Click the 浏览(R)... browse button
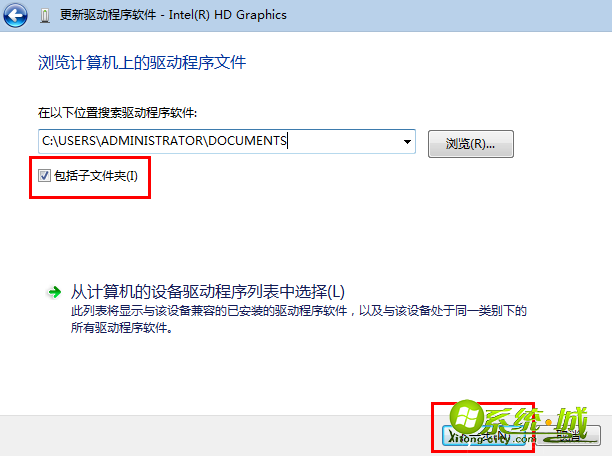 click(471, 144)
